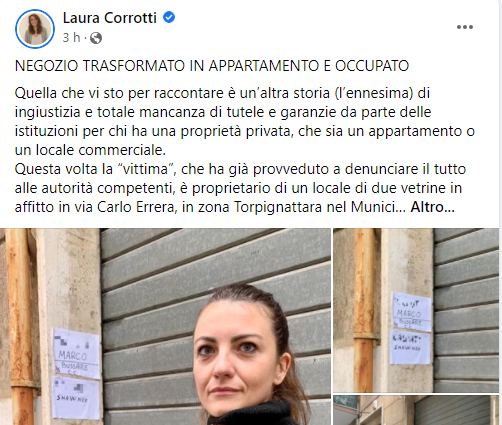Open the Laura Corrotti profile name link
The width and height of the screenshot is (502, 425).
point(110,18)
